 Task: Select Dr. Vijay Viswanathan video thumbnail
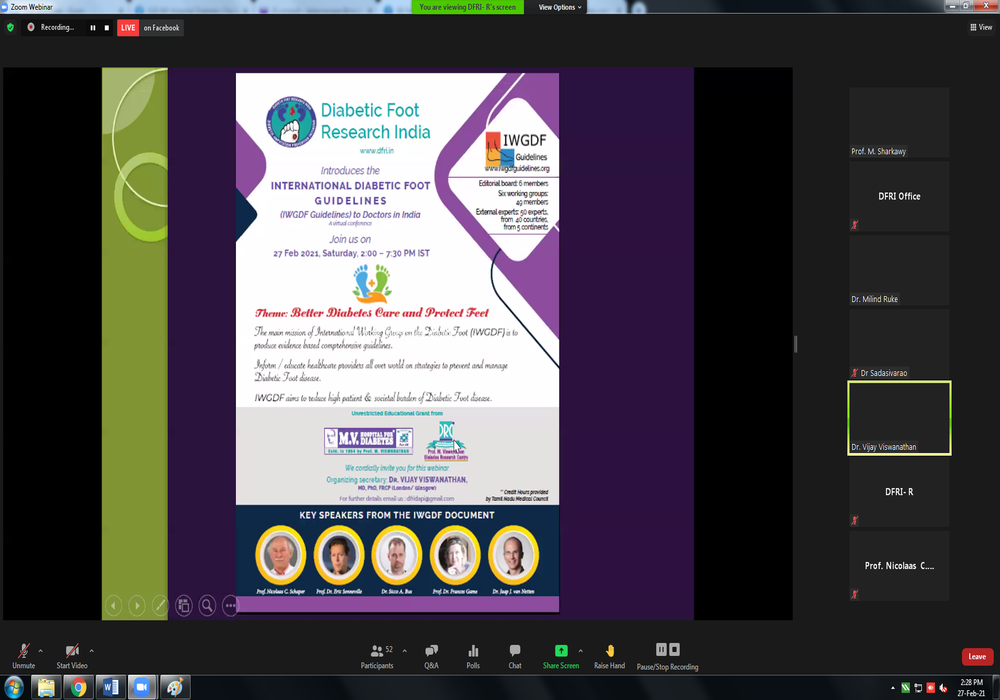[x=899, y=418]
